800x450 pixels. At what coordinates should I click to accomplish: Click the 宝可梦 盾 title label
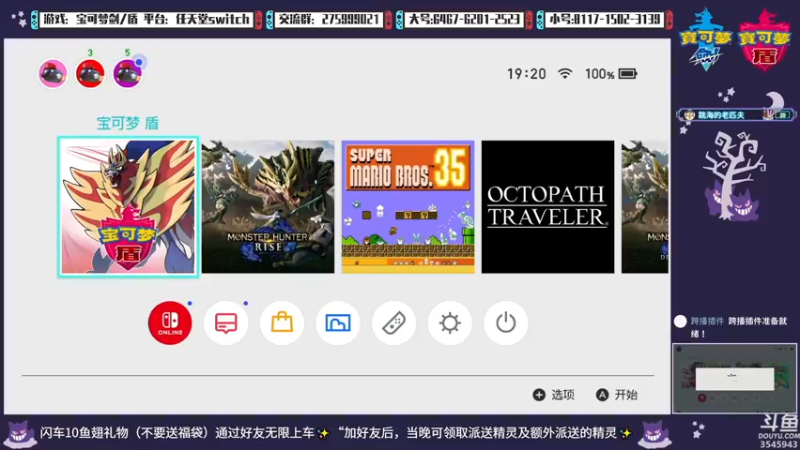click(x=128, y=123)
